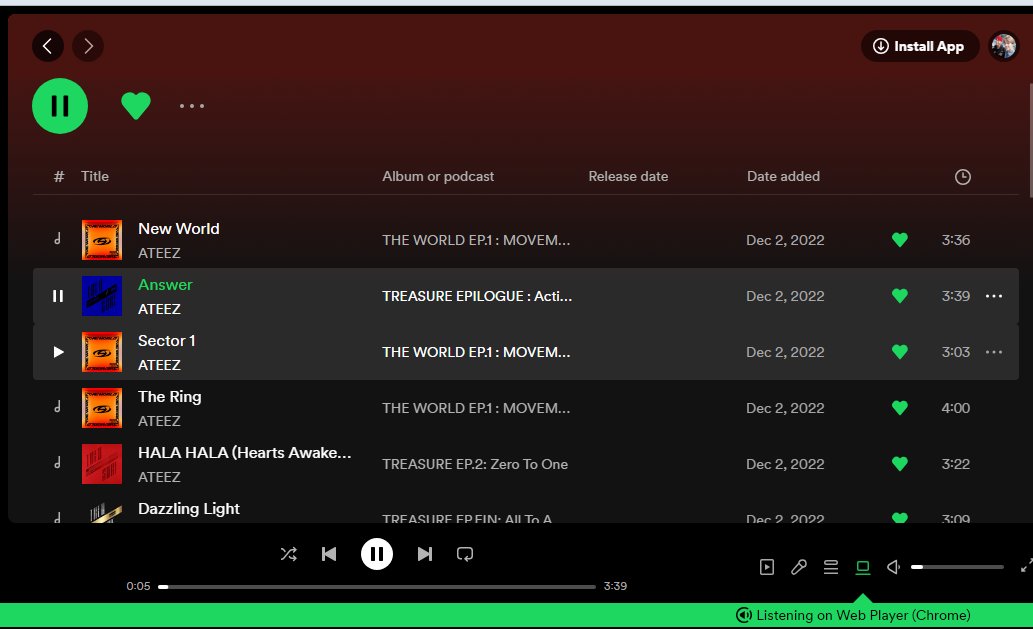Open album link in The Ring row
The height and width of the screenshot is (629, 1033).
click(476, 408)
